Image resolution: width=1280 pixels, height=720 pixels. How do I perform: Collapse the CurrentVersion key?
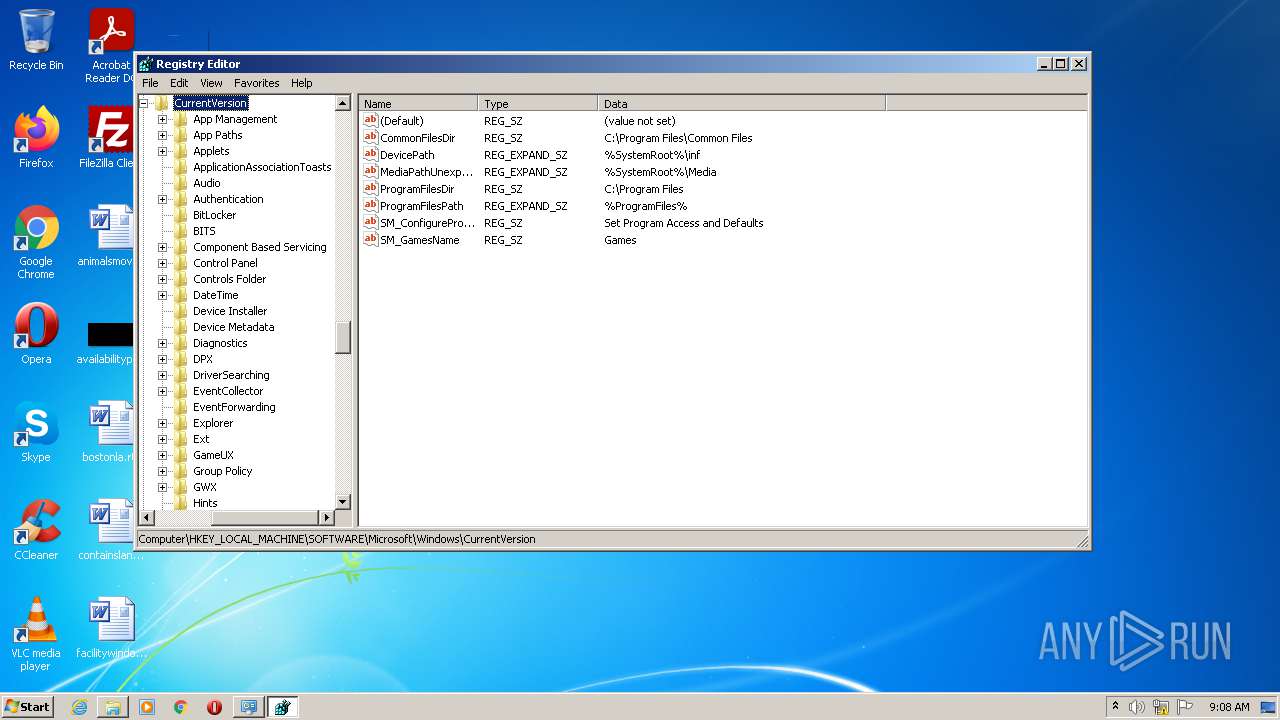point(143,103)
